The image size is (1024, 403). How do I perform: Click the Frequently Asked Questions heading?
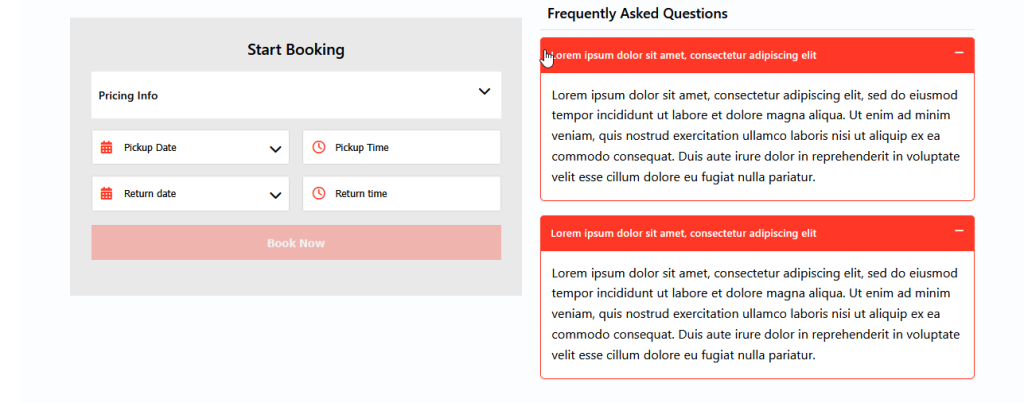[637, 14]
